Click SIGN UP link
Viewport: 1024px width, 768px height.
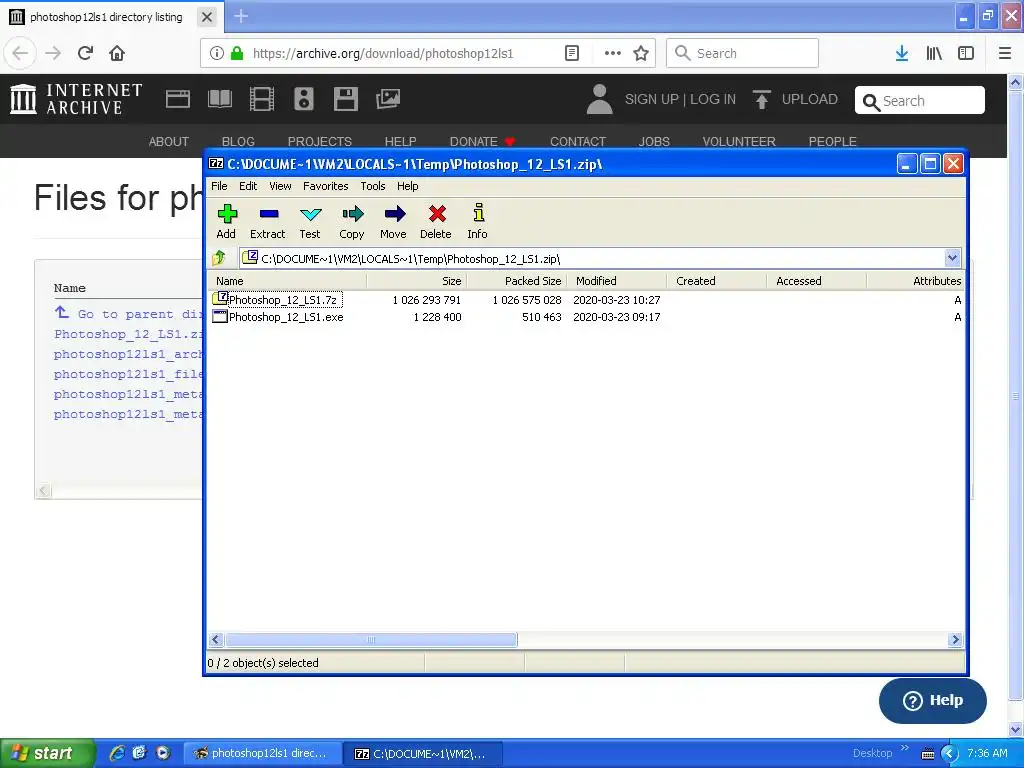coord(651,99)
